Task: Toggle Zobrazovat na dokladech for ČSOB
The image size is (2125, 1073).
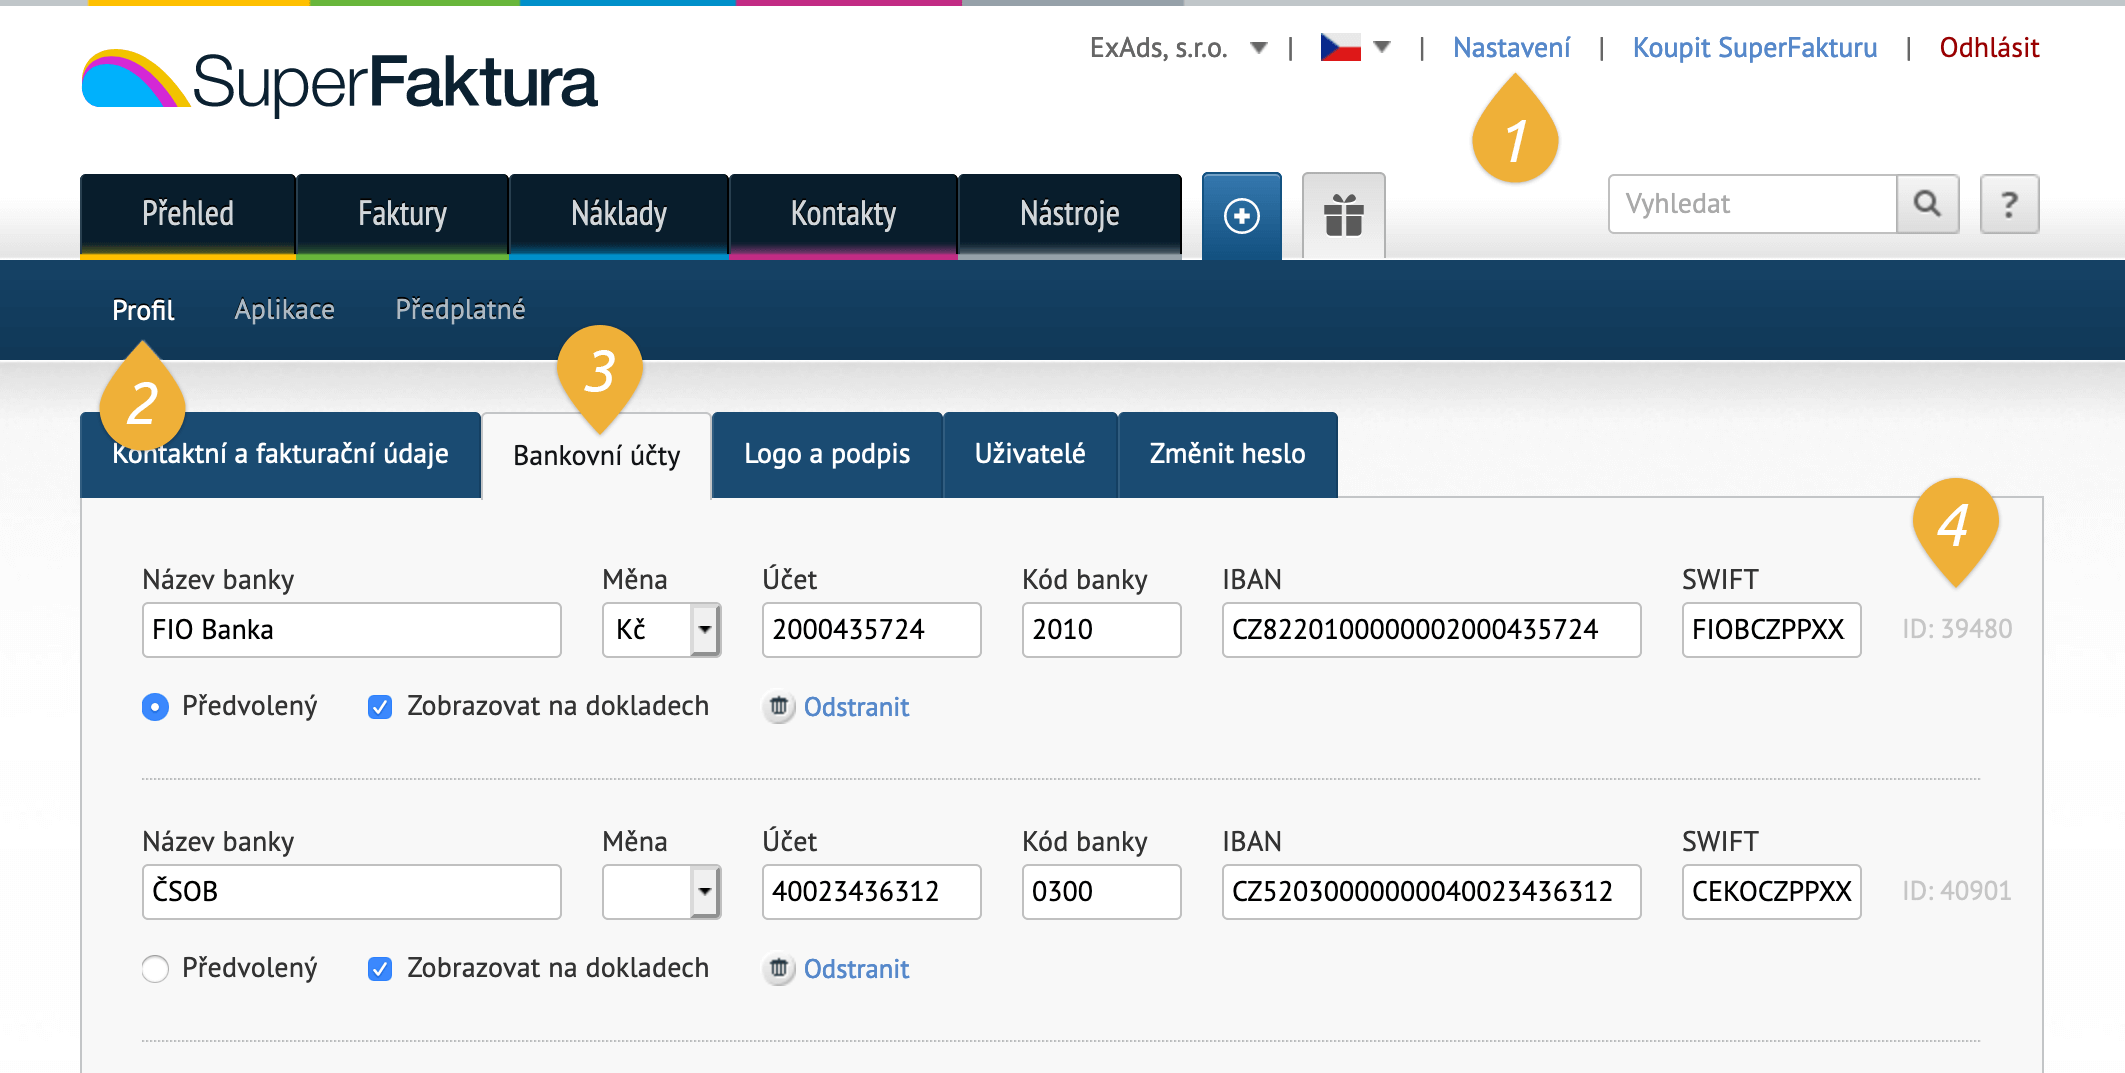Action: pyautogui.click(x=380, y=969)
